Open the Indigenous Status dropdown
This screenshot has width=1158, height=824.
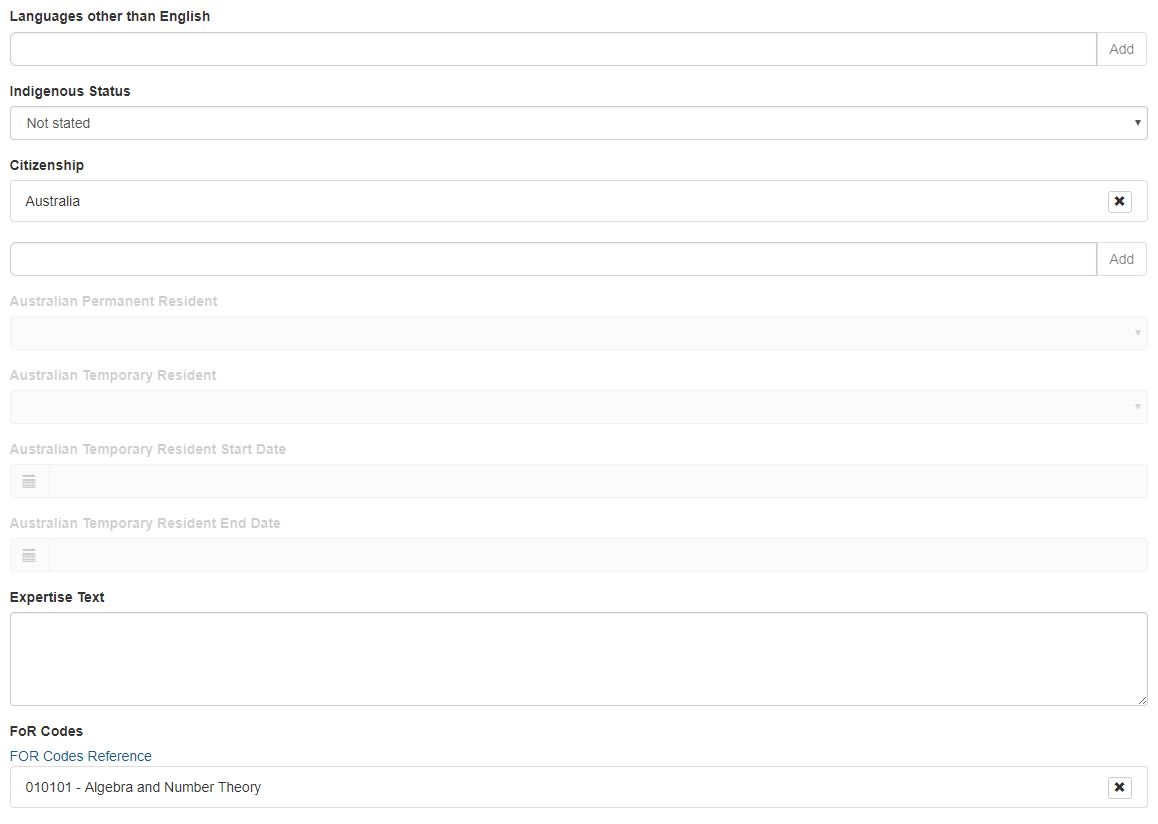coord(578,123)
